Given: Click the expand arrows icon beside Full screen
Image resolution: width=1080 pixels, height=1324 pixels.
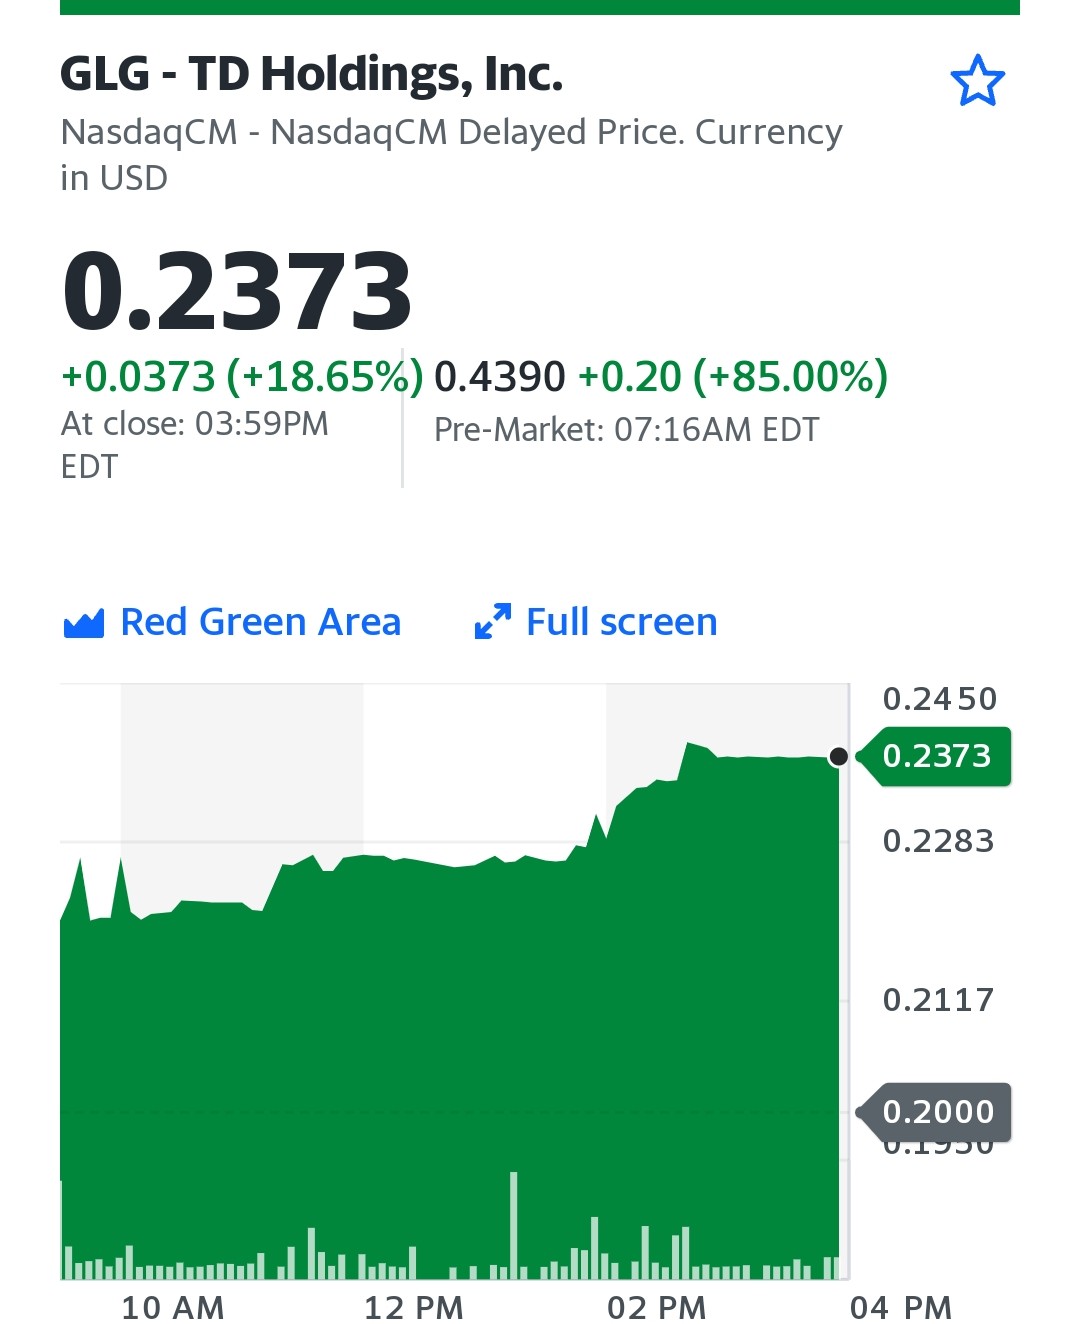Looking at the screenshot, I should click(x=493, y=622).
